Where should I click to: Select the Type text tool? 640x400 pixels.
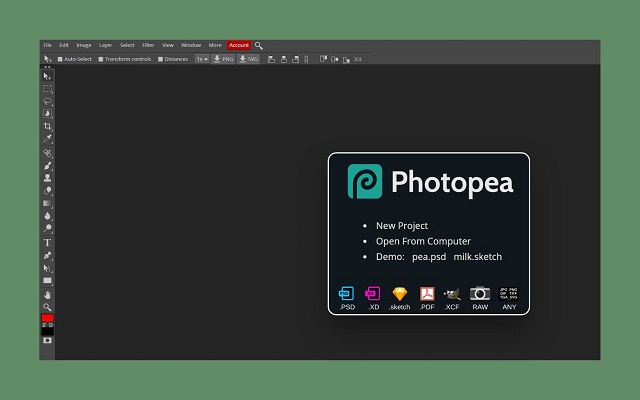coord(47,242)
